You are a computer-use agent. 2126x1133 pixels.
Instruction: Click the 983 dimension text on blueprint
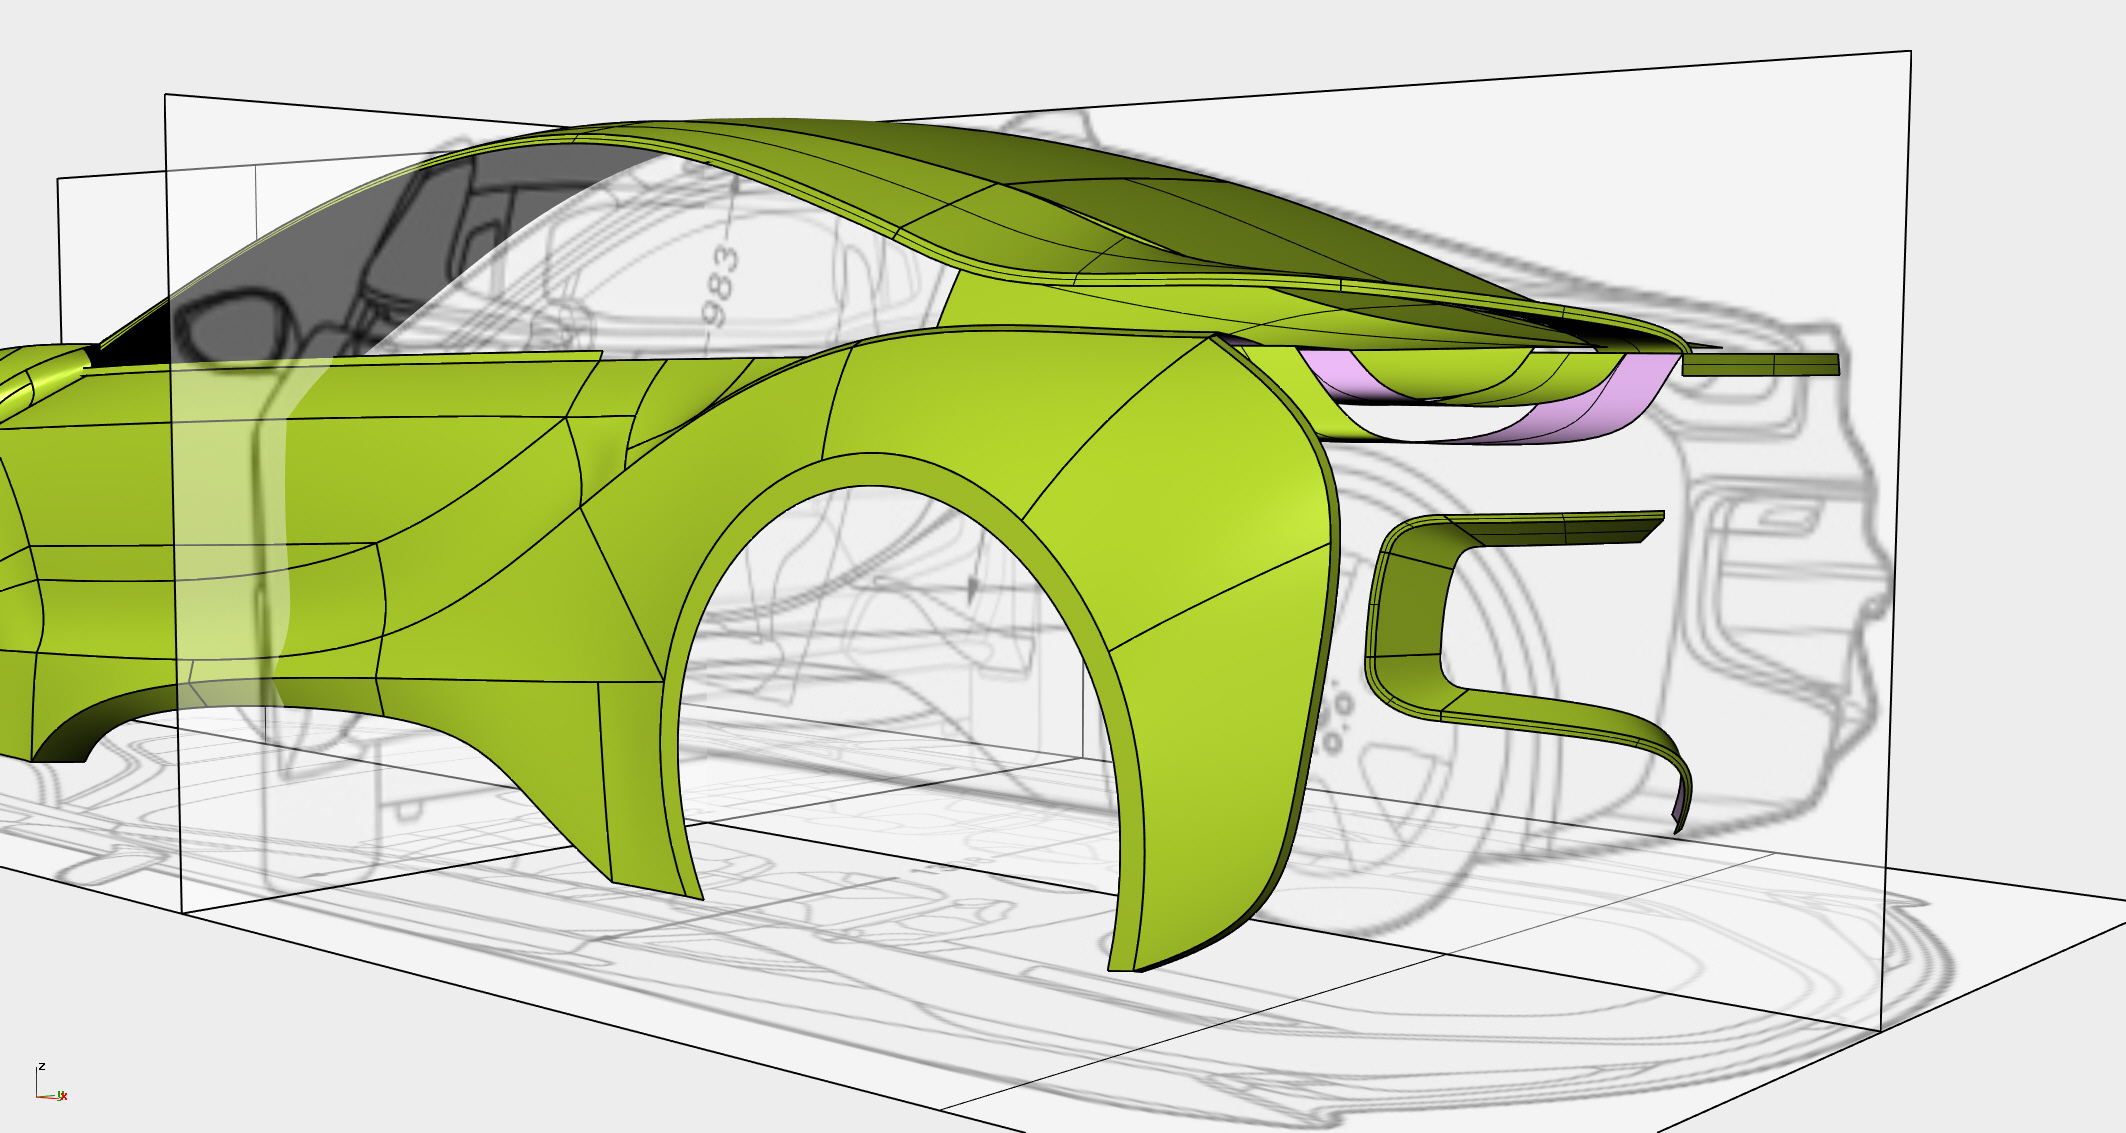tap(721, 287)
